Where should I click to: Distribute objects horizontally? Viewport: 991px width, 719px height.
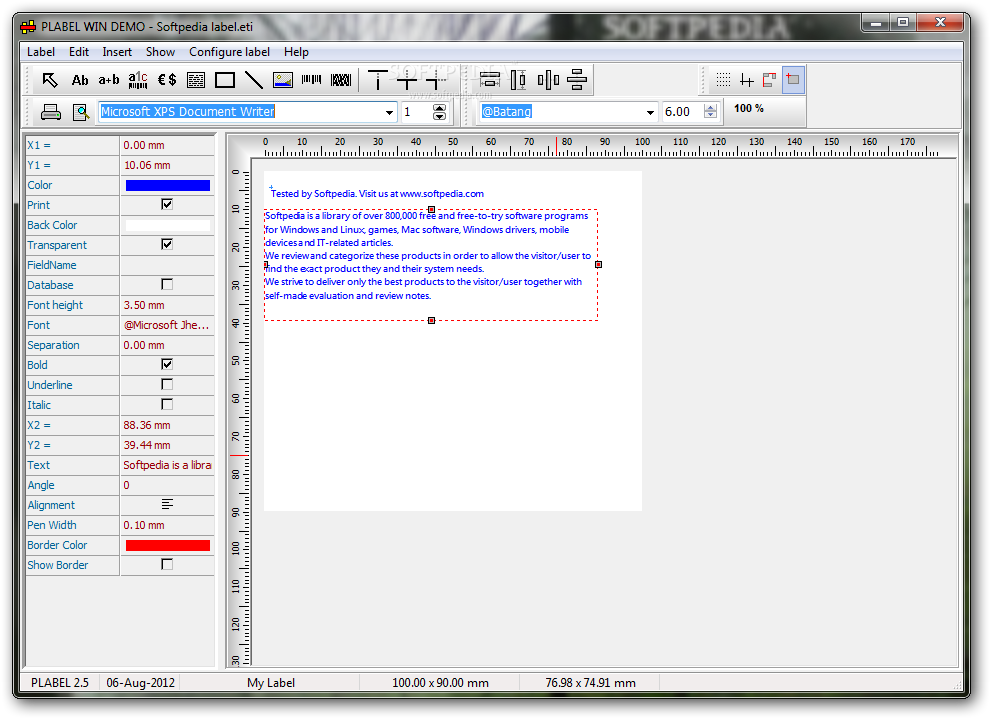point(548,80)
